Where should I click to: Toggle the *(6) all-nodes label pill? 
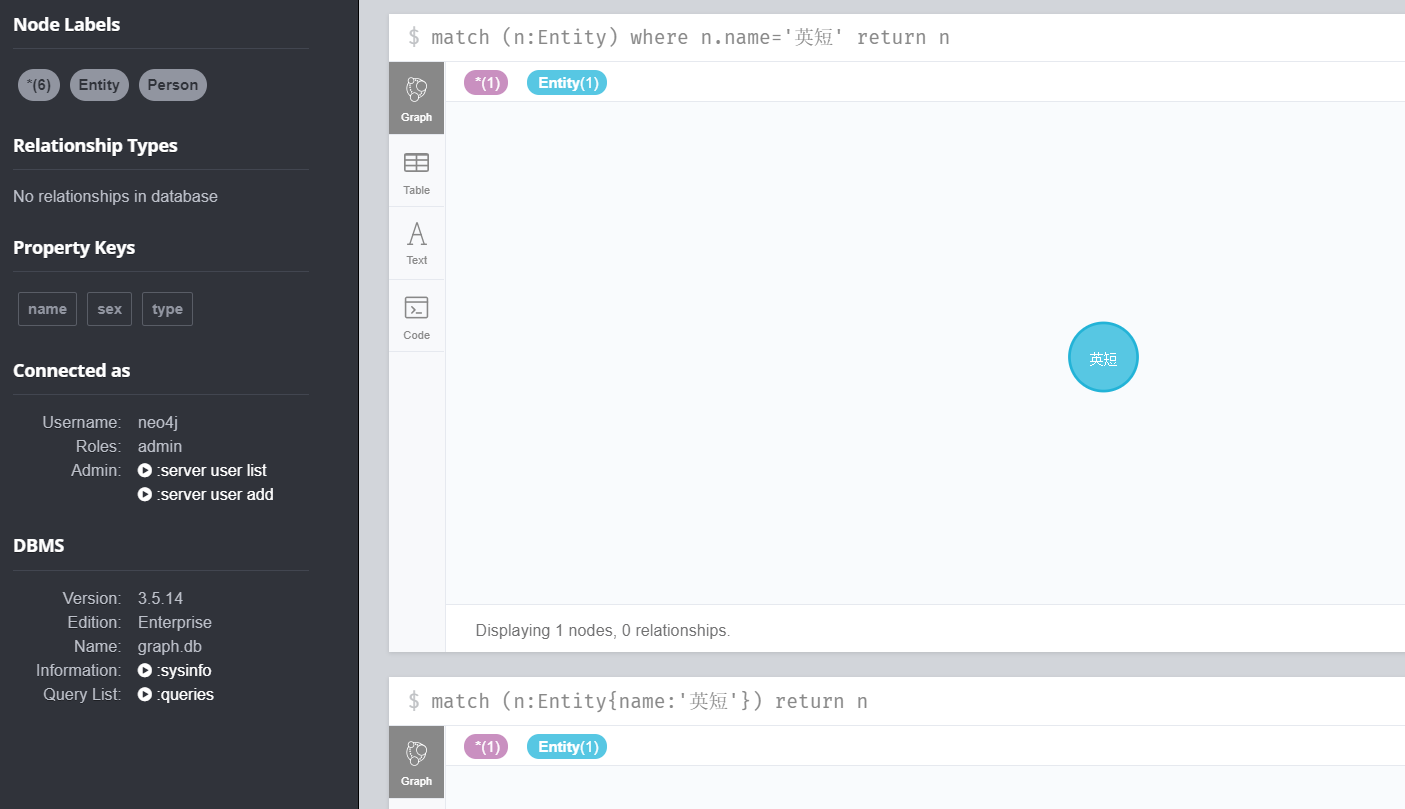click(x=38, y=85)
